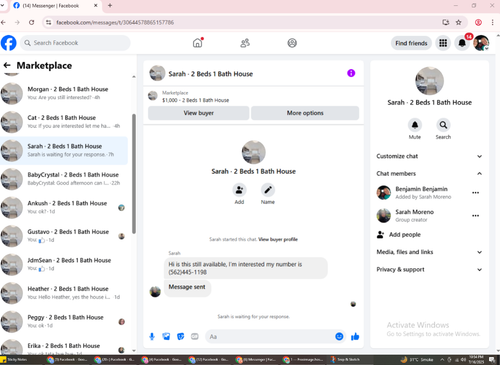Click the Find friends button
The width and height of the screenshot is (500, 365).
(411, 43)
